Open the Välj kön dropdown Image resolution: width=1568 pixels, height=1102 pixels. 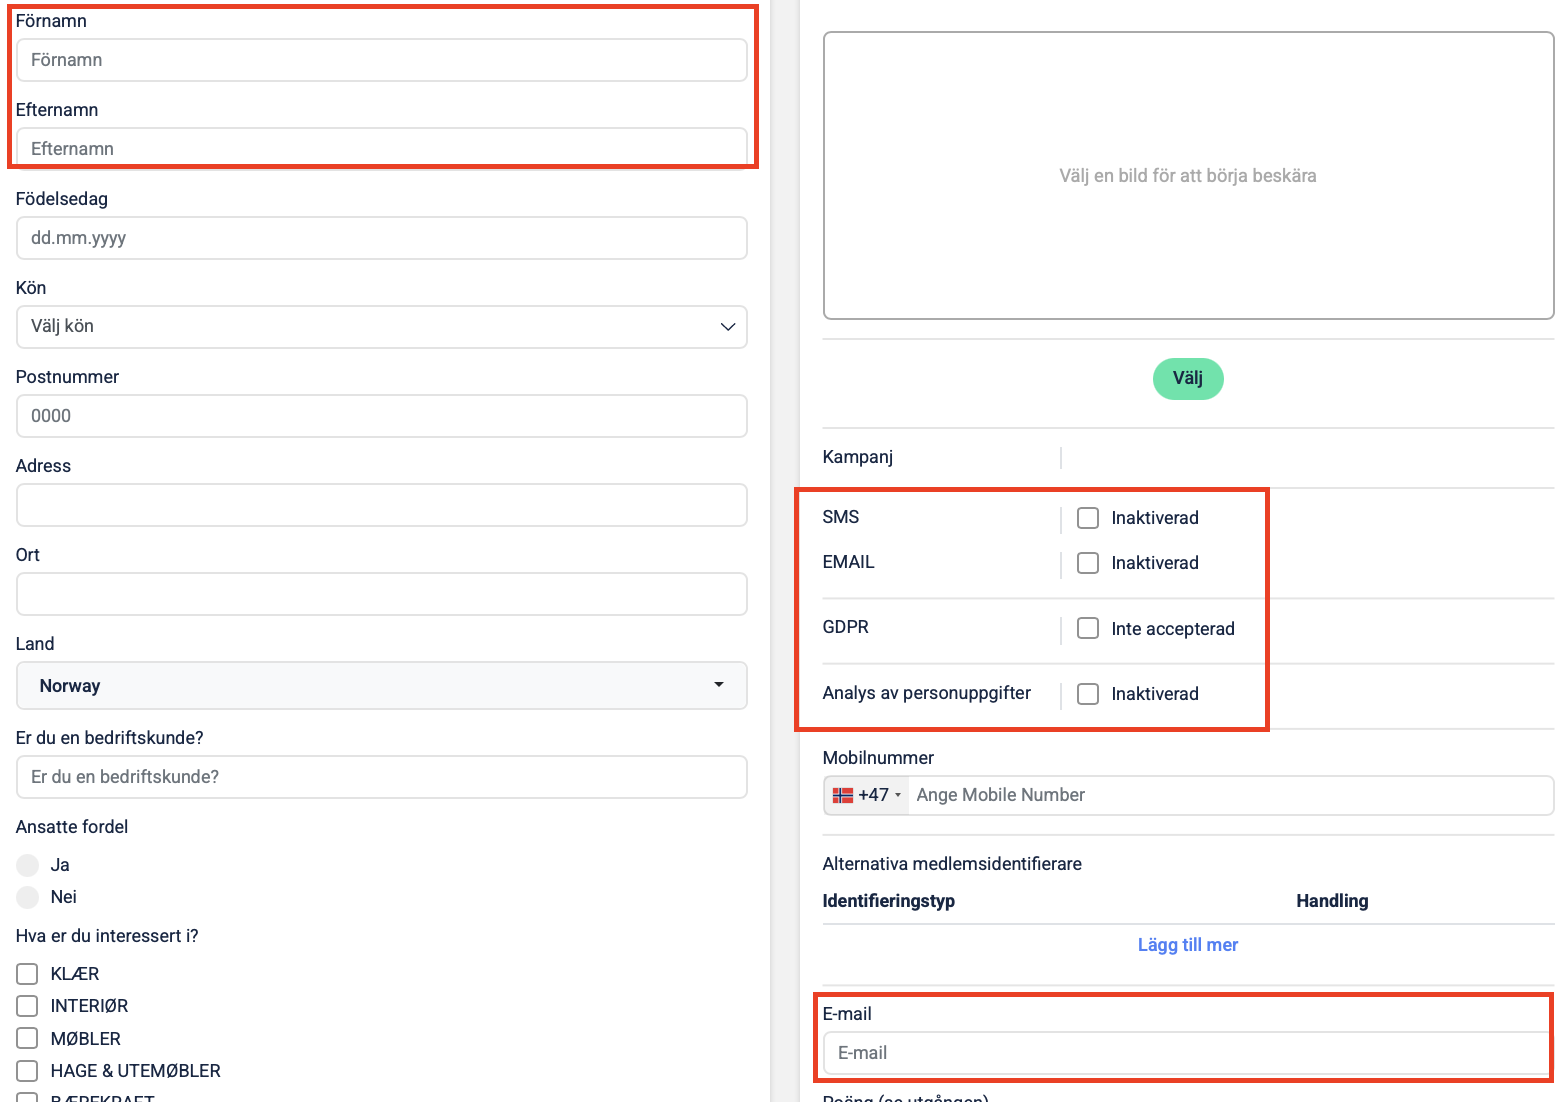[x=381, y=327]
